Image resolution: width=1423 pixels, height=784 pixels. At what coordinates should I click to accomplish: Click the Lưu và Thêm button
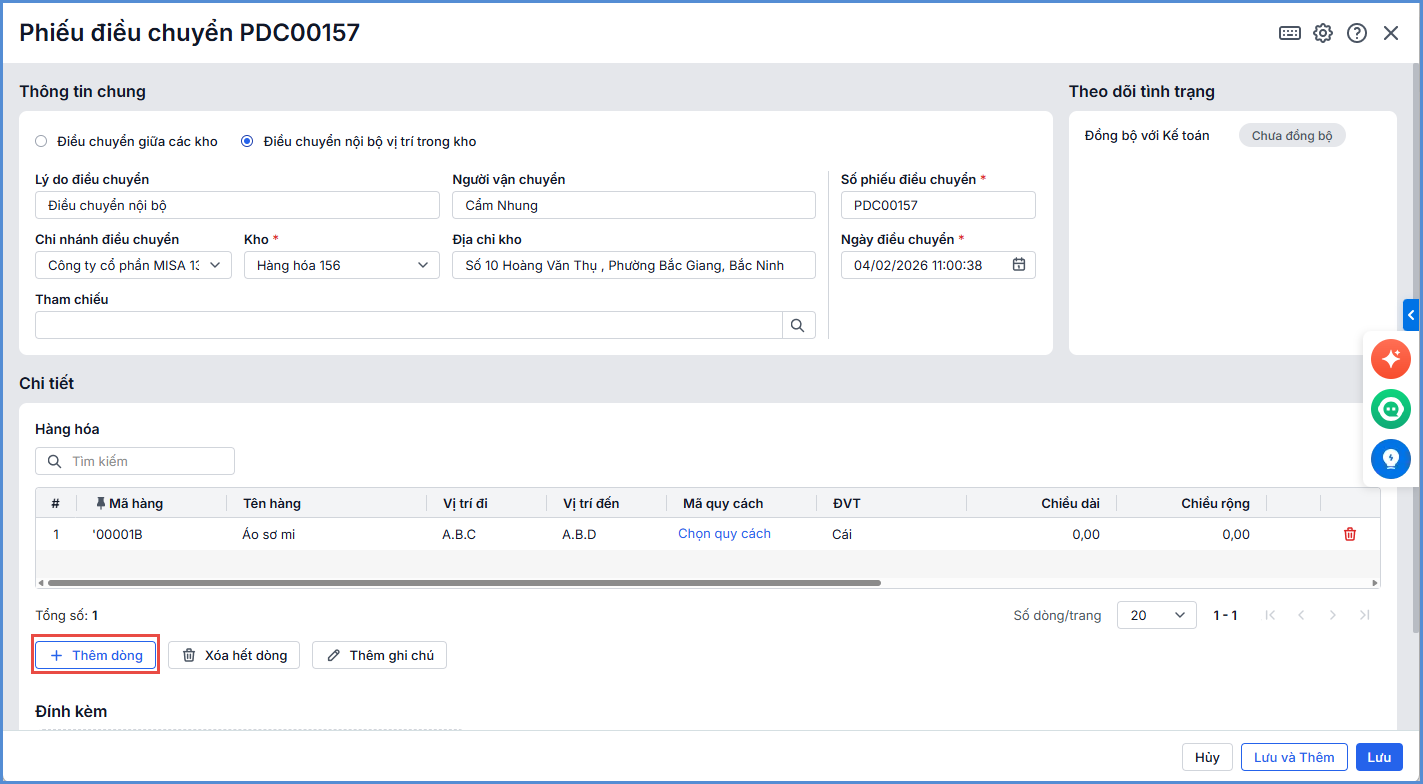pos(1294,757)
